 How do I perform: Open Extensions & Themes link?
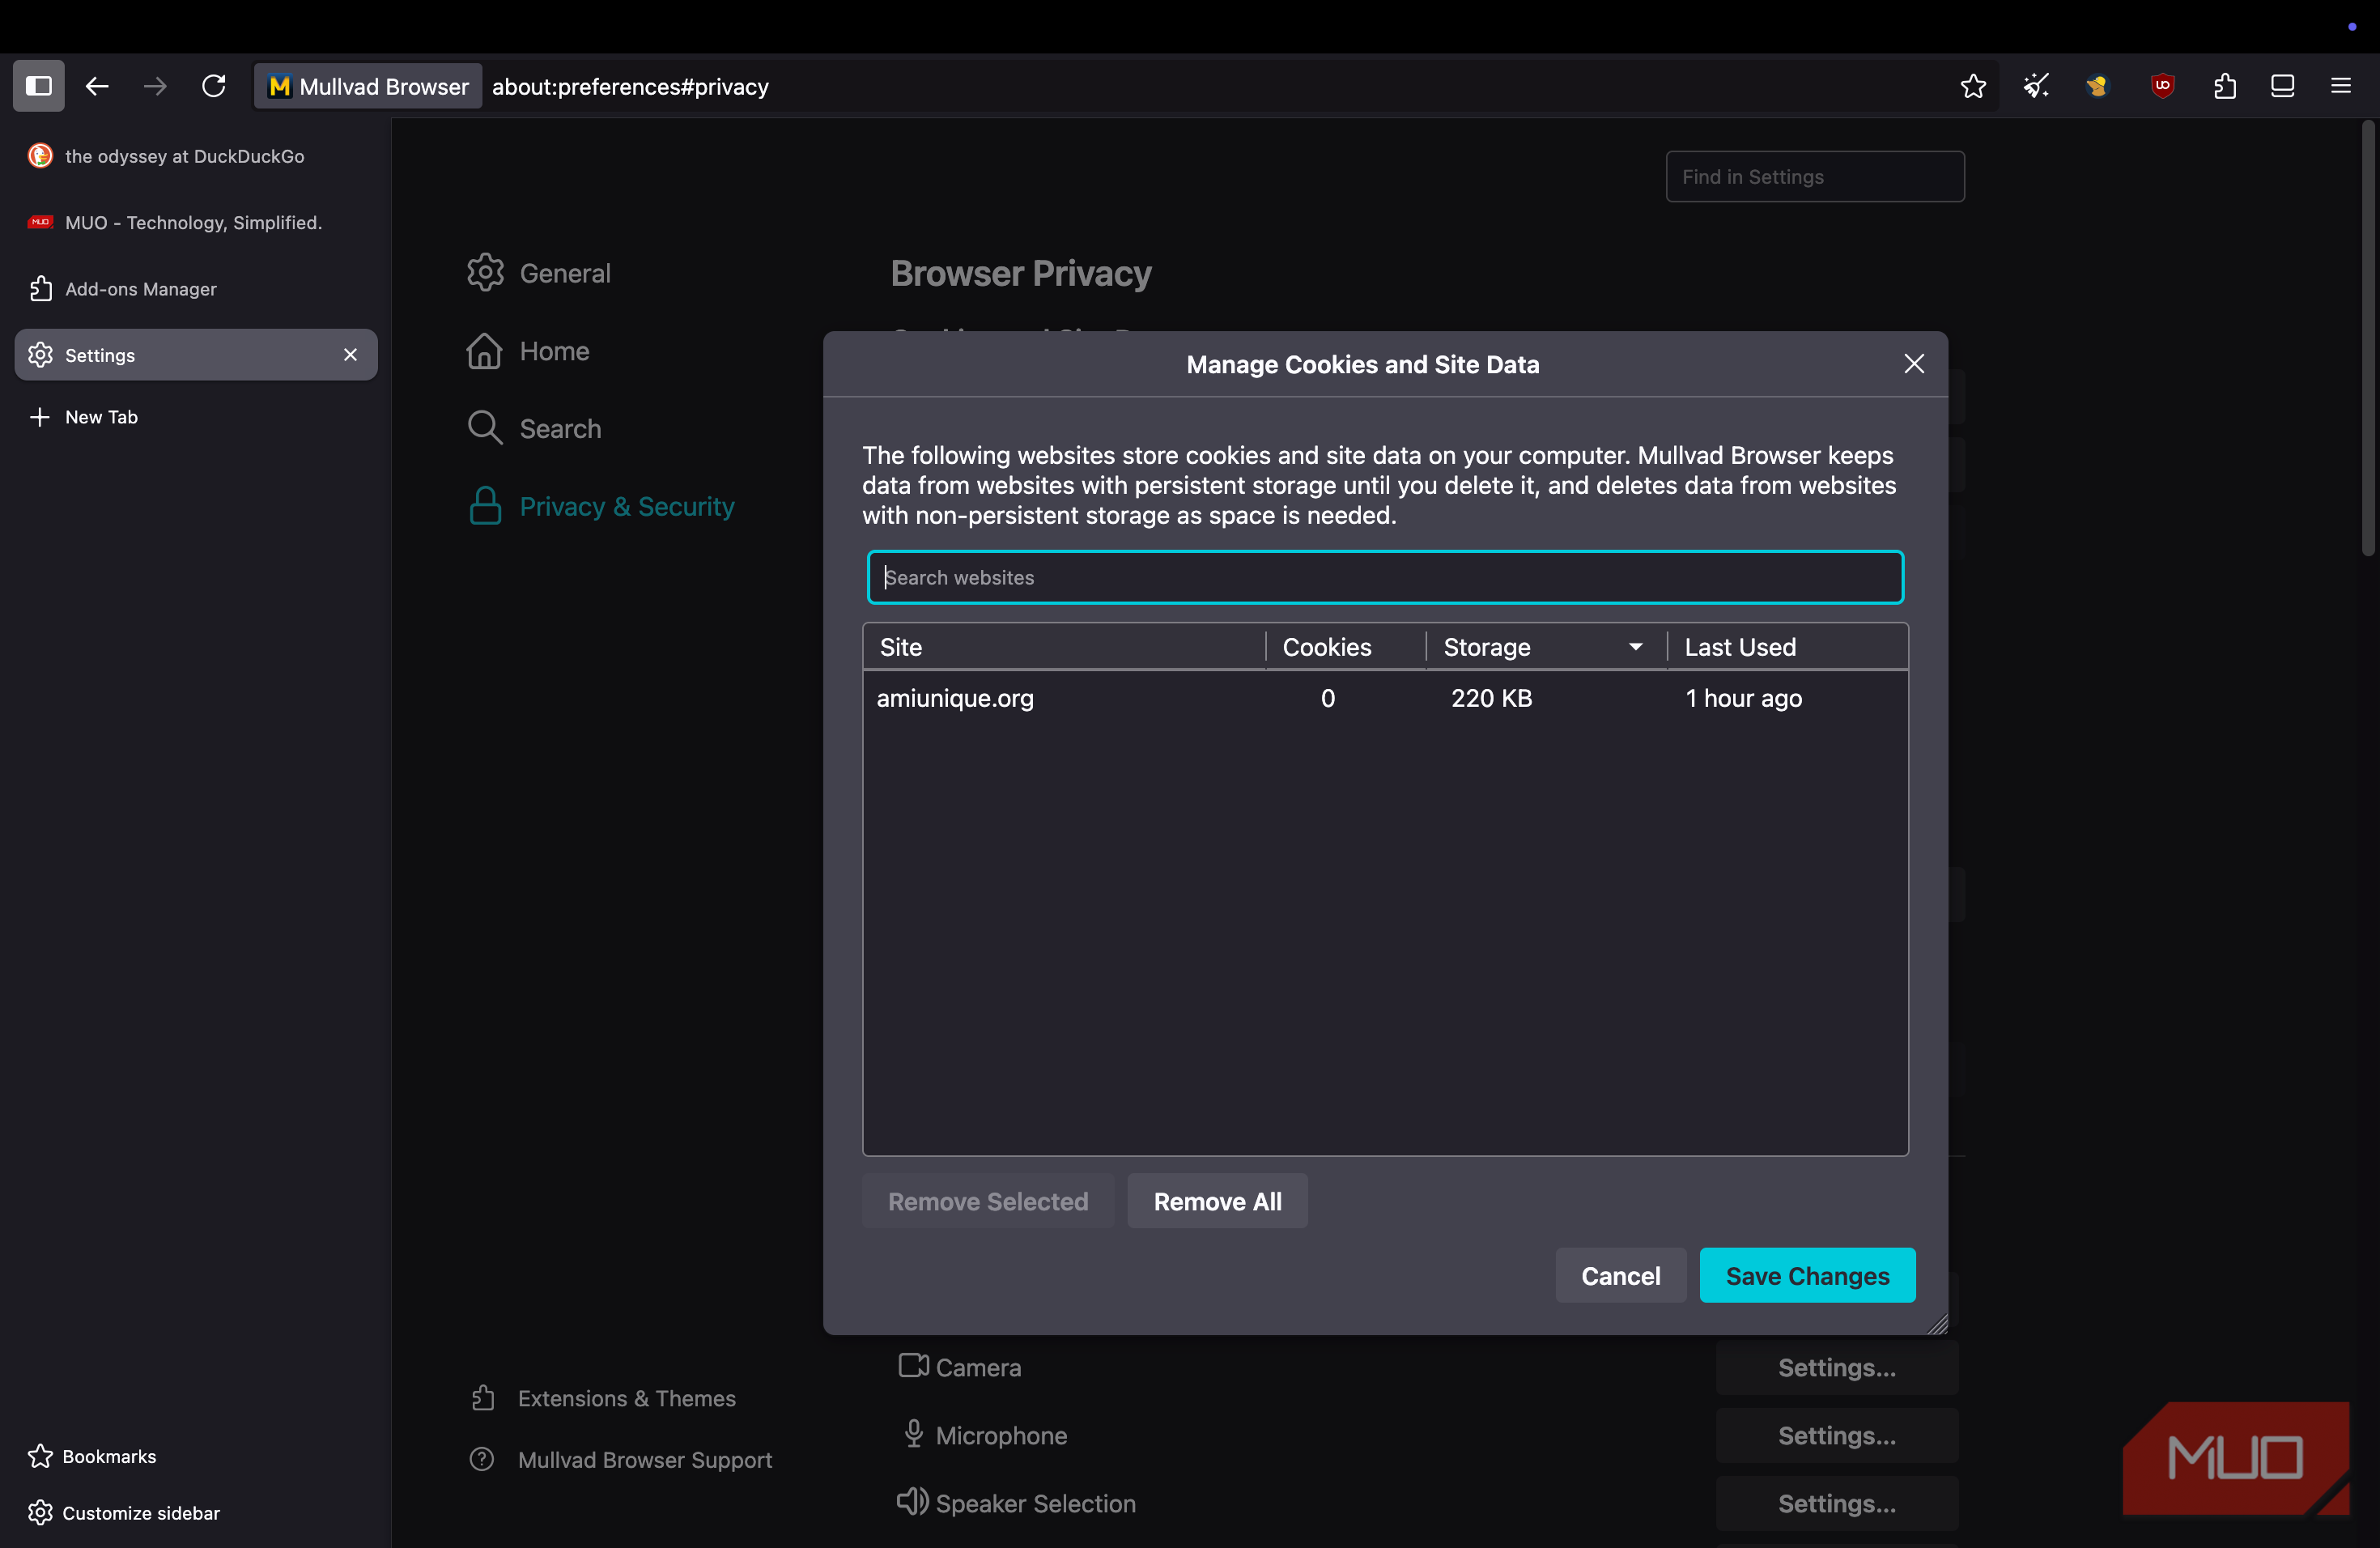tap(603, 1398)
